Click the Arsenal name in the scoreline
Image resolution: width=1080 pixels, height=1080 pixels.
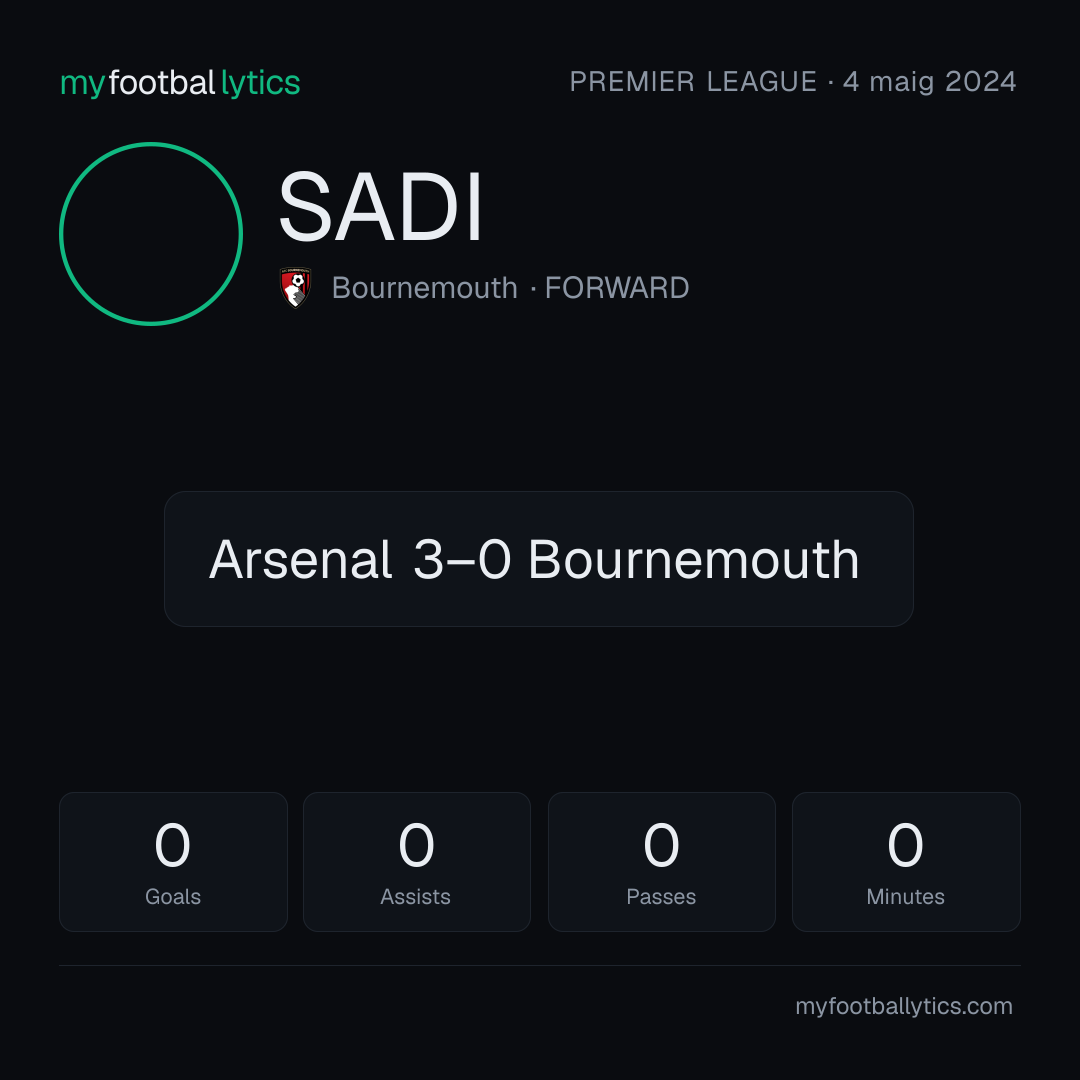301,559
